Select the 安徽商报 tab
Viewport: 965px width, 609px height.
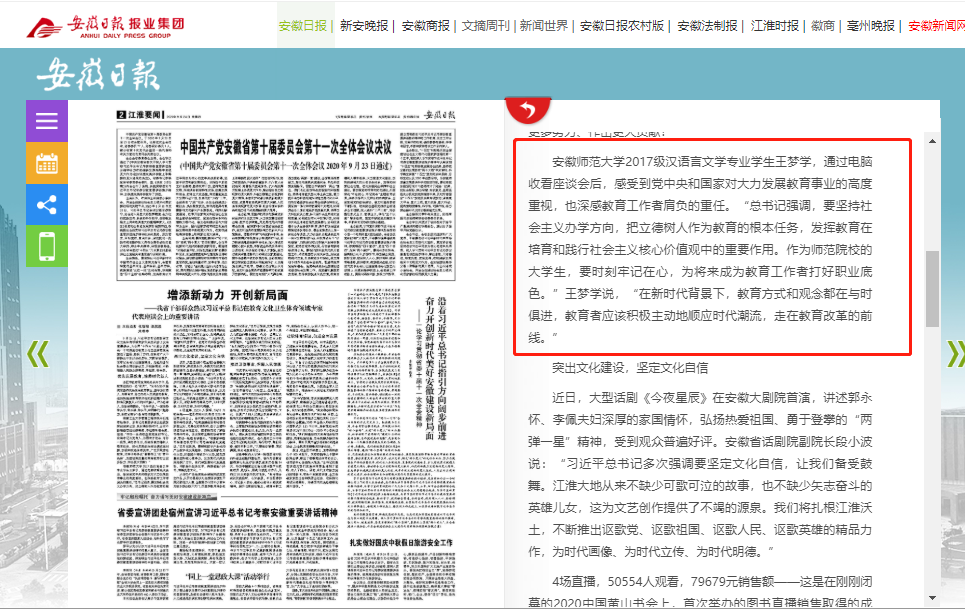tap(425, 26)
